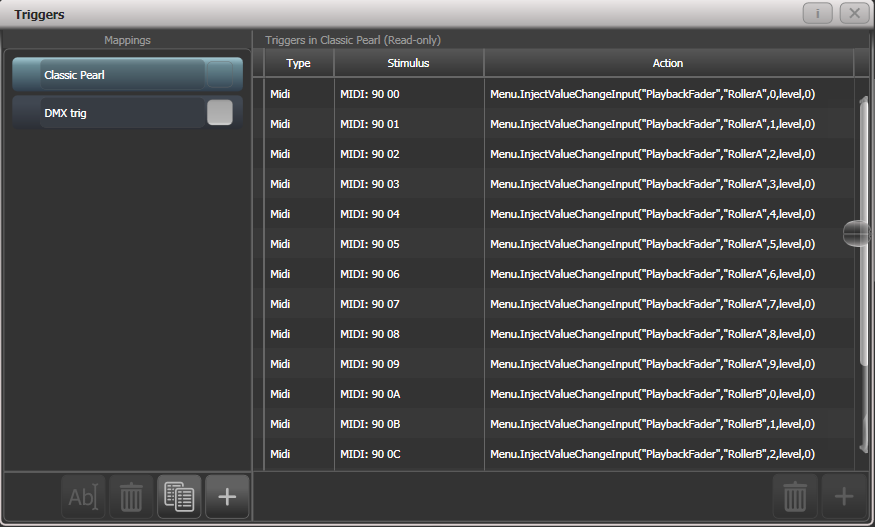Viewport: 875px width, 527px height.
Task: Select the MIDI: 90 06 stimulus cell
Action: coord(409,274)
